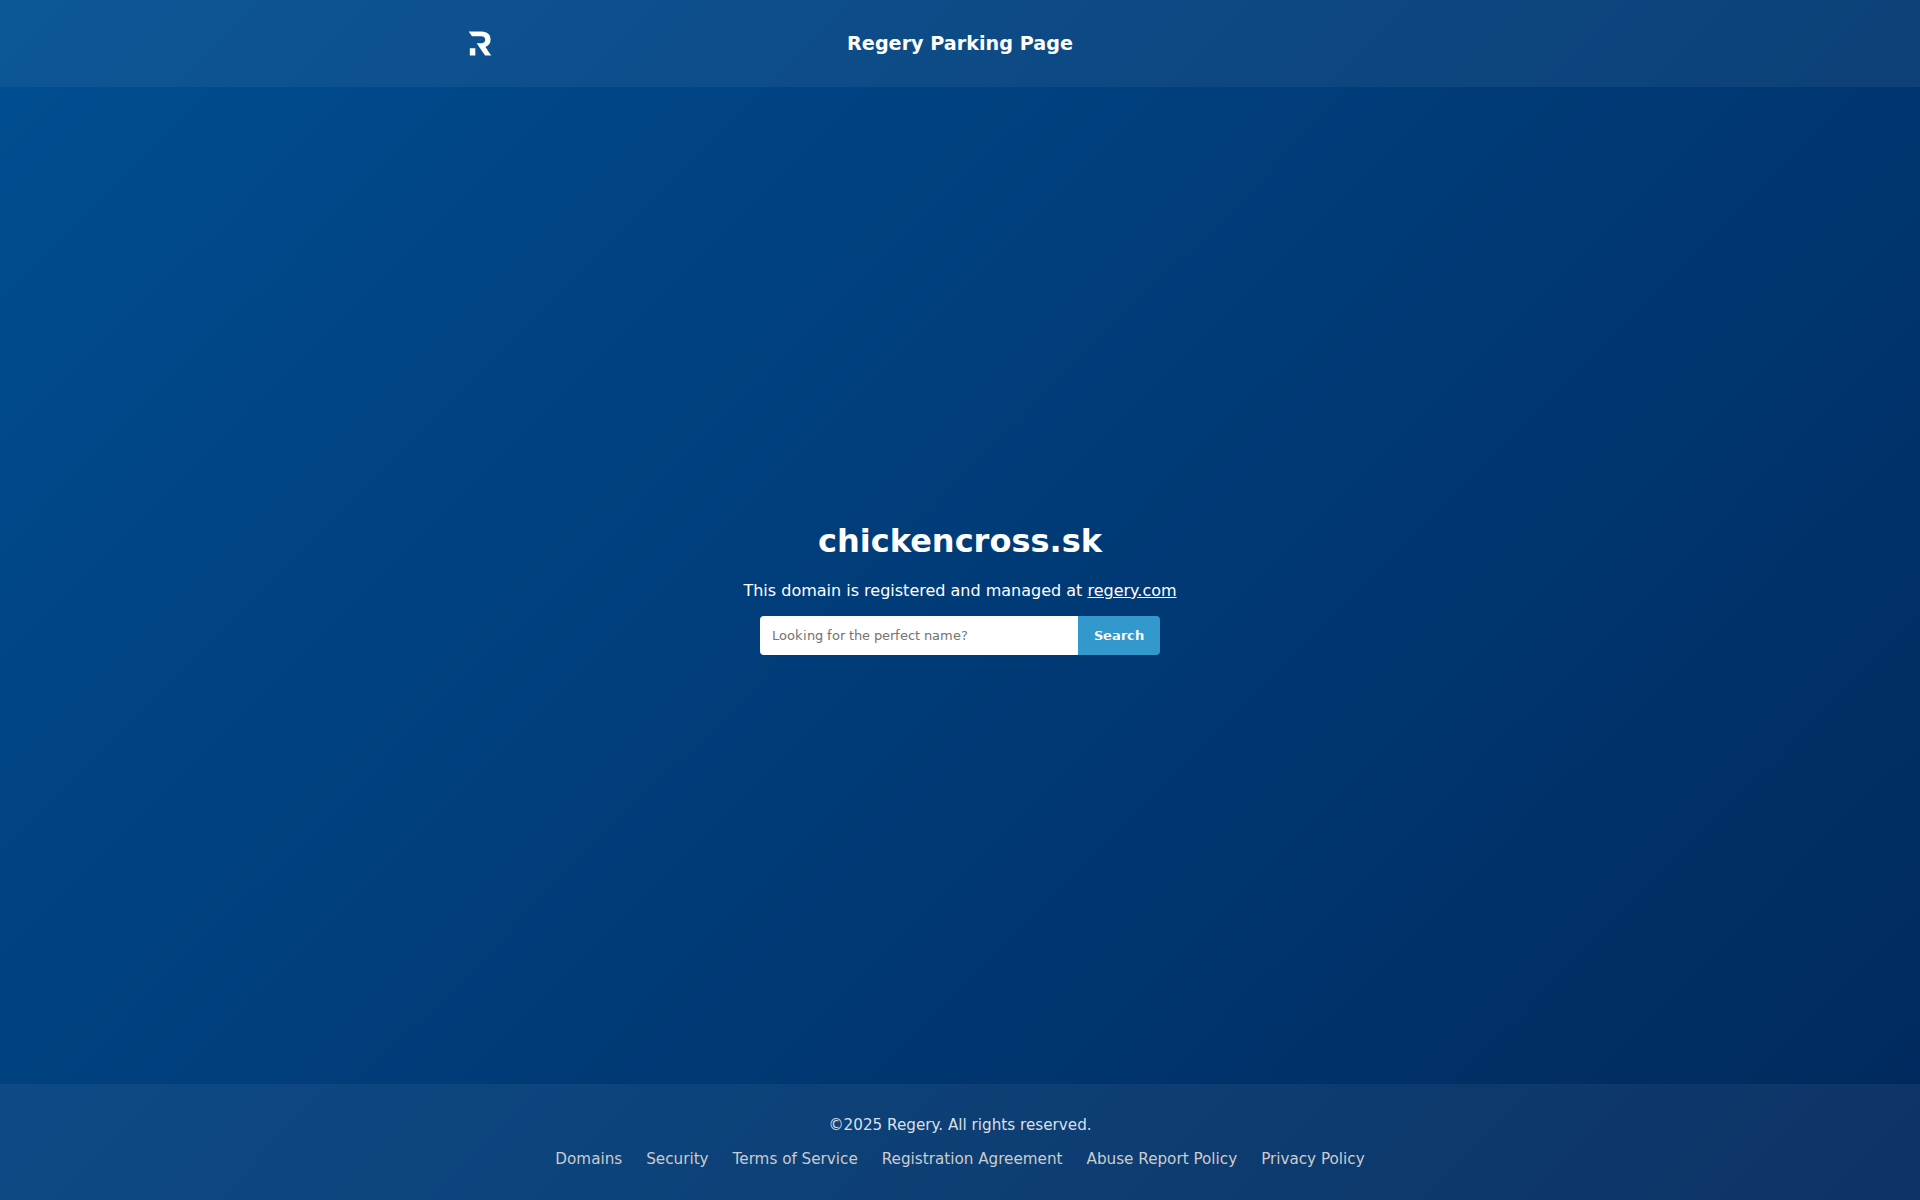Open the Abuse Report Policy link

[1161, 1158]
